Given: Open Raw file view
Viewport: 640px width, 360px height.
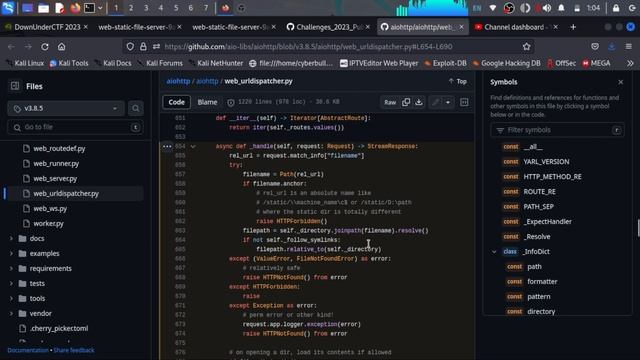Looking at the screenshot, I should [x=390, y=102].
